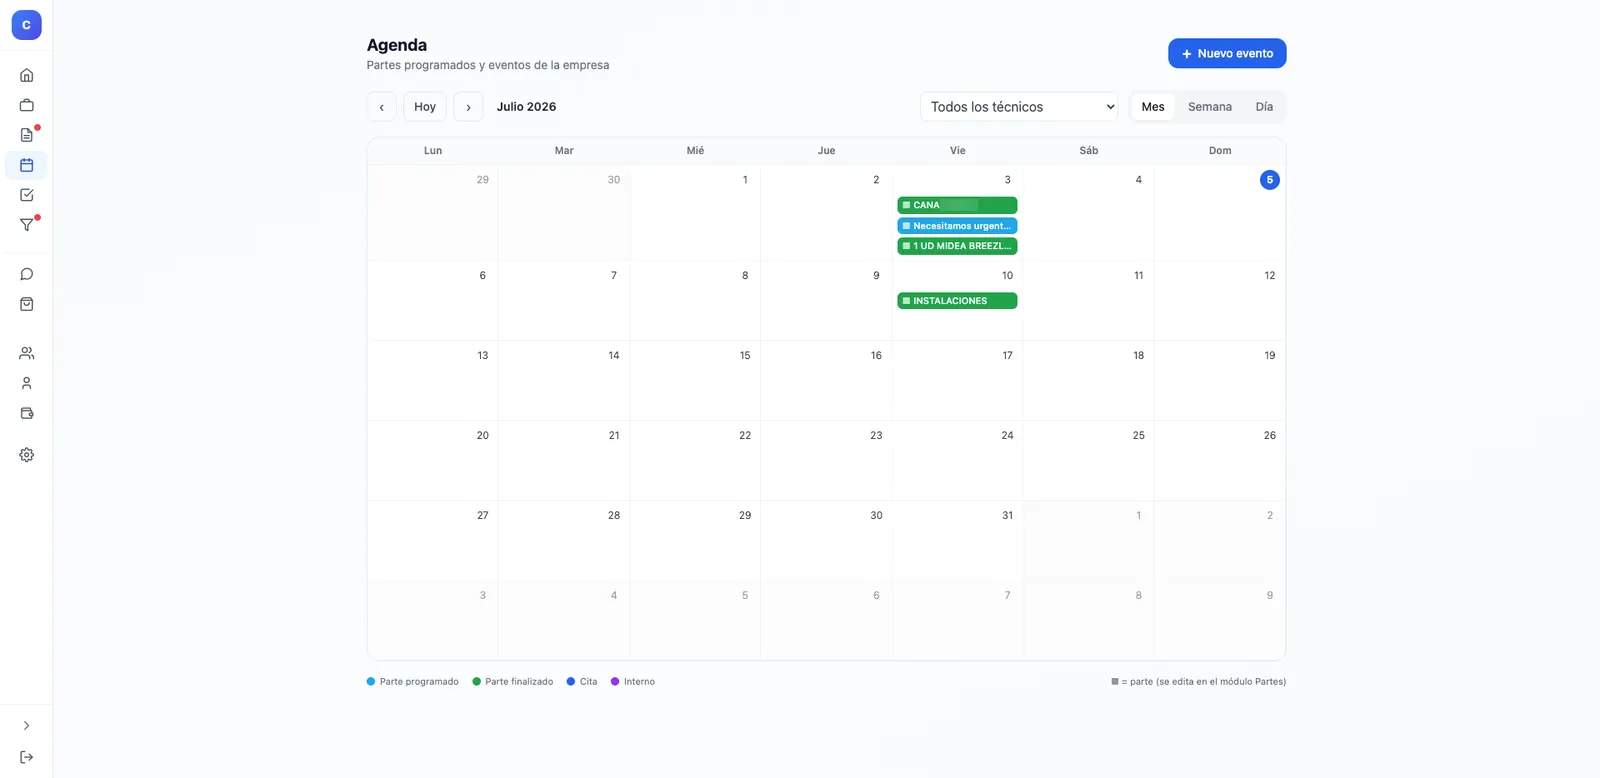Open the users group icon in sidebar
This screenshot has height=778, width=1600.
pyautogui.click(x=27, y=353)
